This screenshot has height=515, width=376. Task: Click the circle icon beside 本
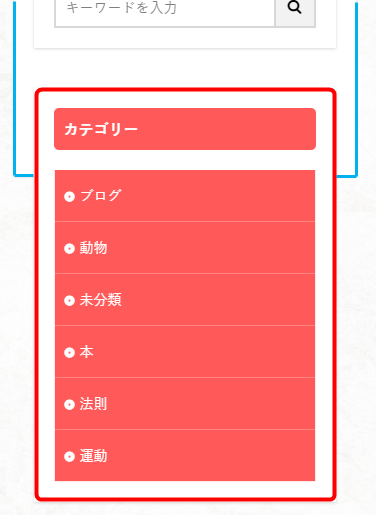[x=69, y=353]
